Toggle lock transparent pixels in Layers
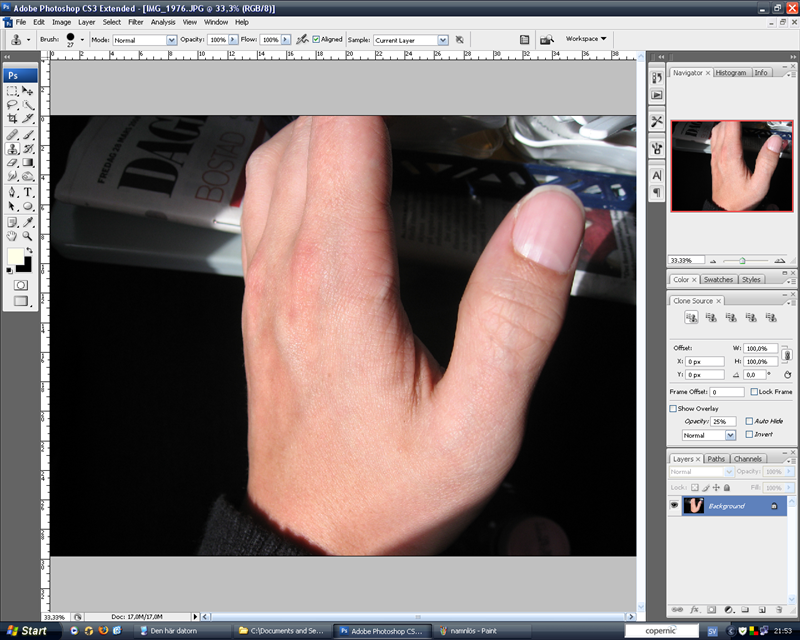Viewport: 800px width, 640px height. 695,487
